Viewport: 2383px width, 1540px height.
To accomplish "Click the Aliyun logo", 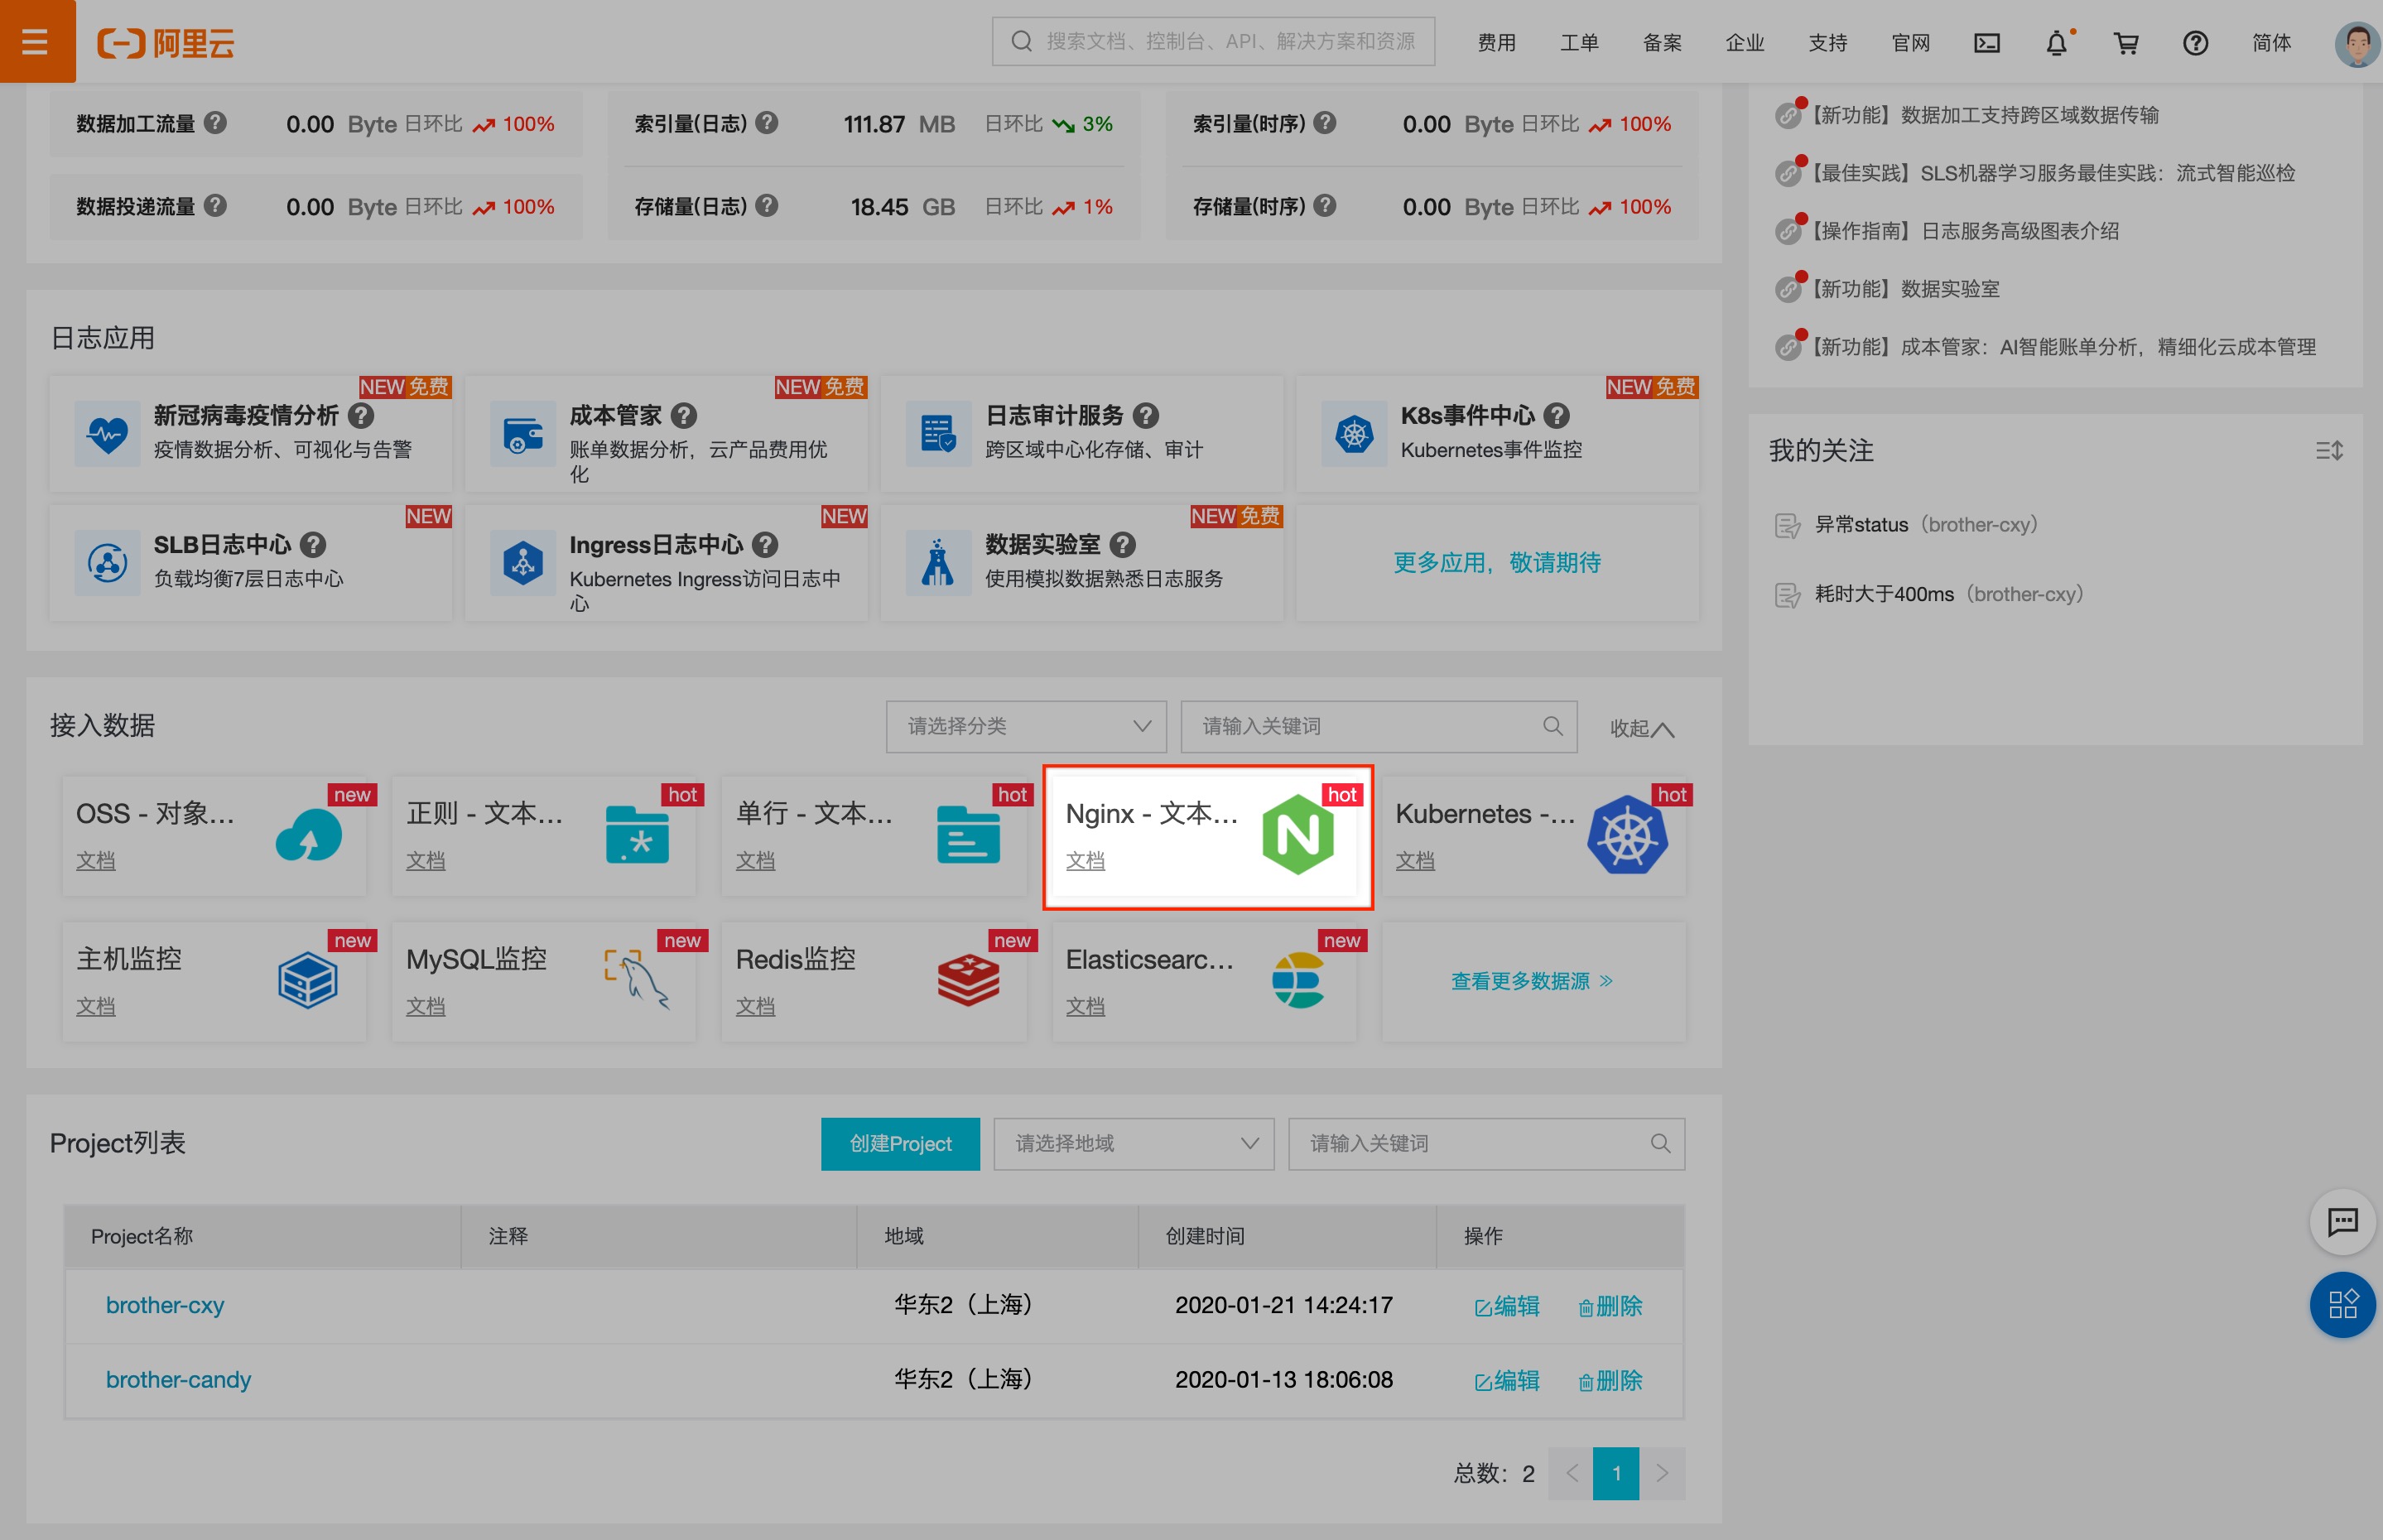I will tap(165, 42).
